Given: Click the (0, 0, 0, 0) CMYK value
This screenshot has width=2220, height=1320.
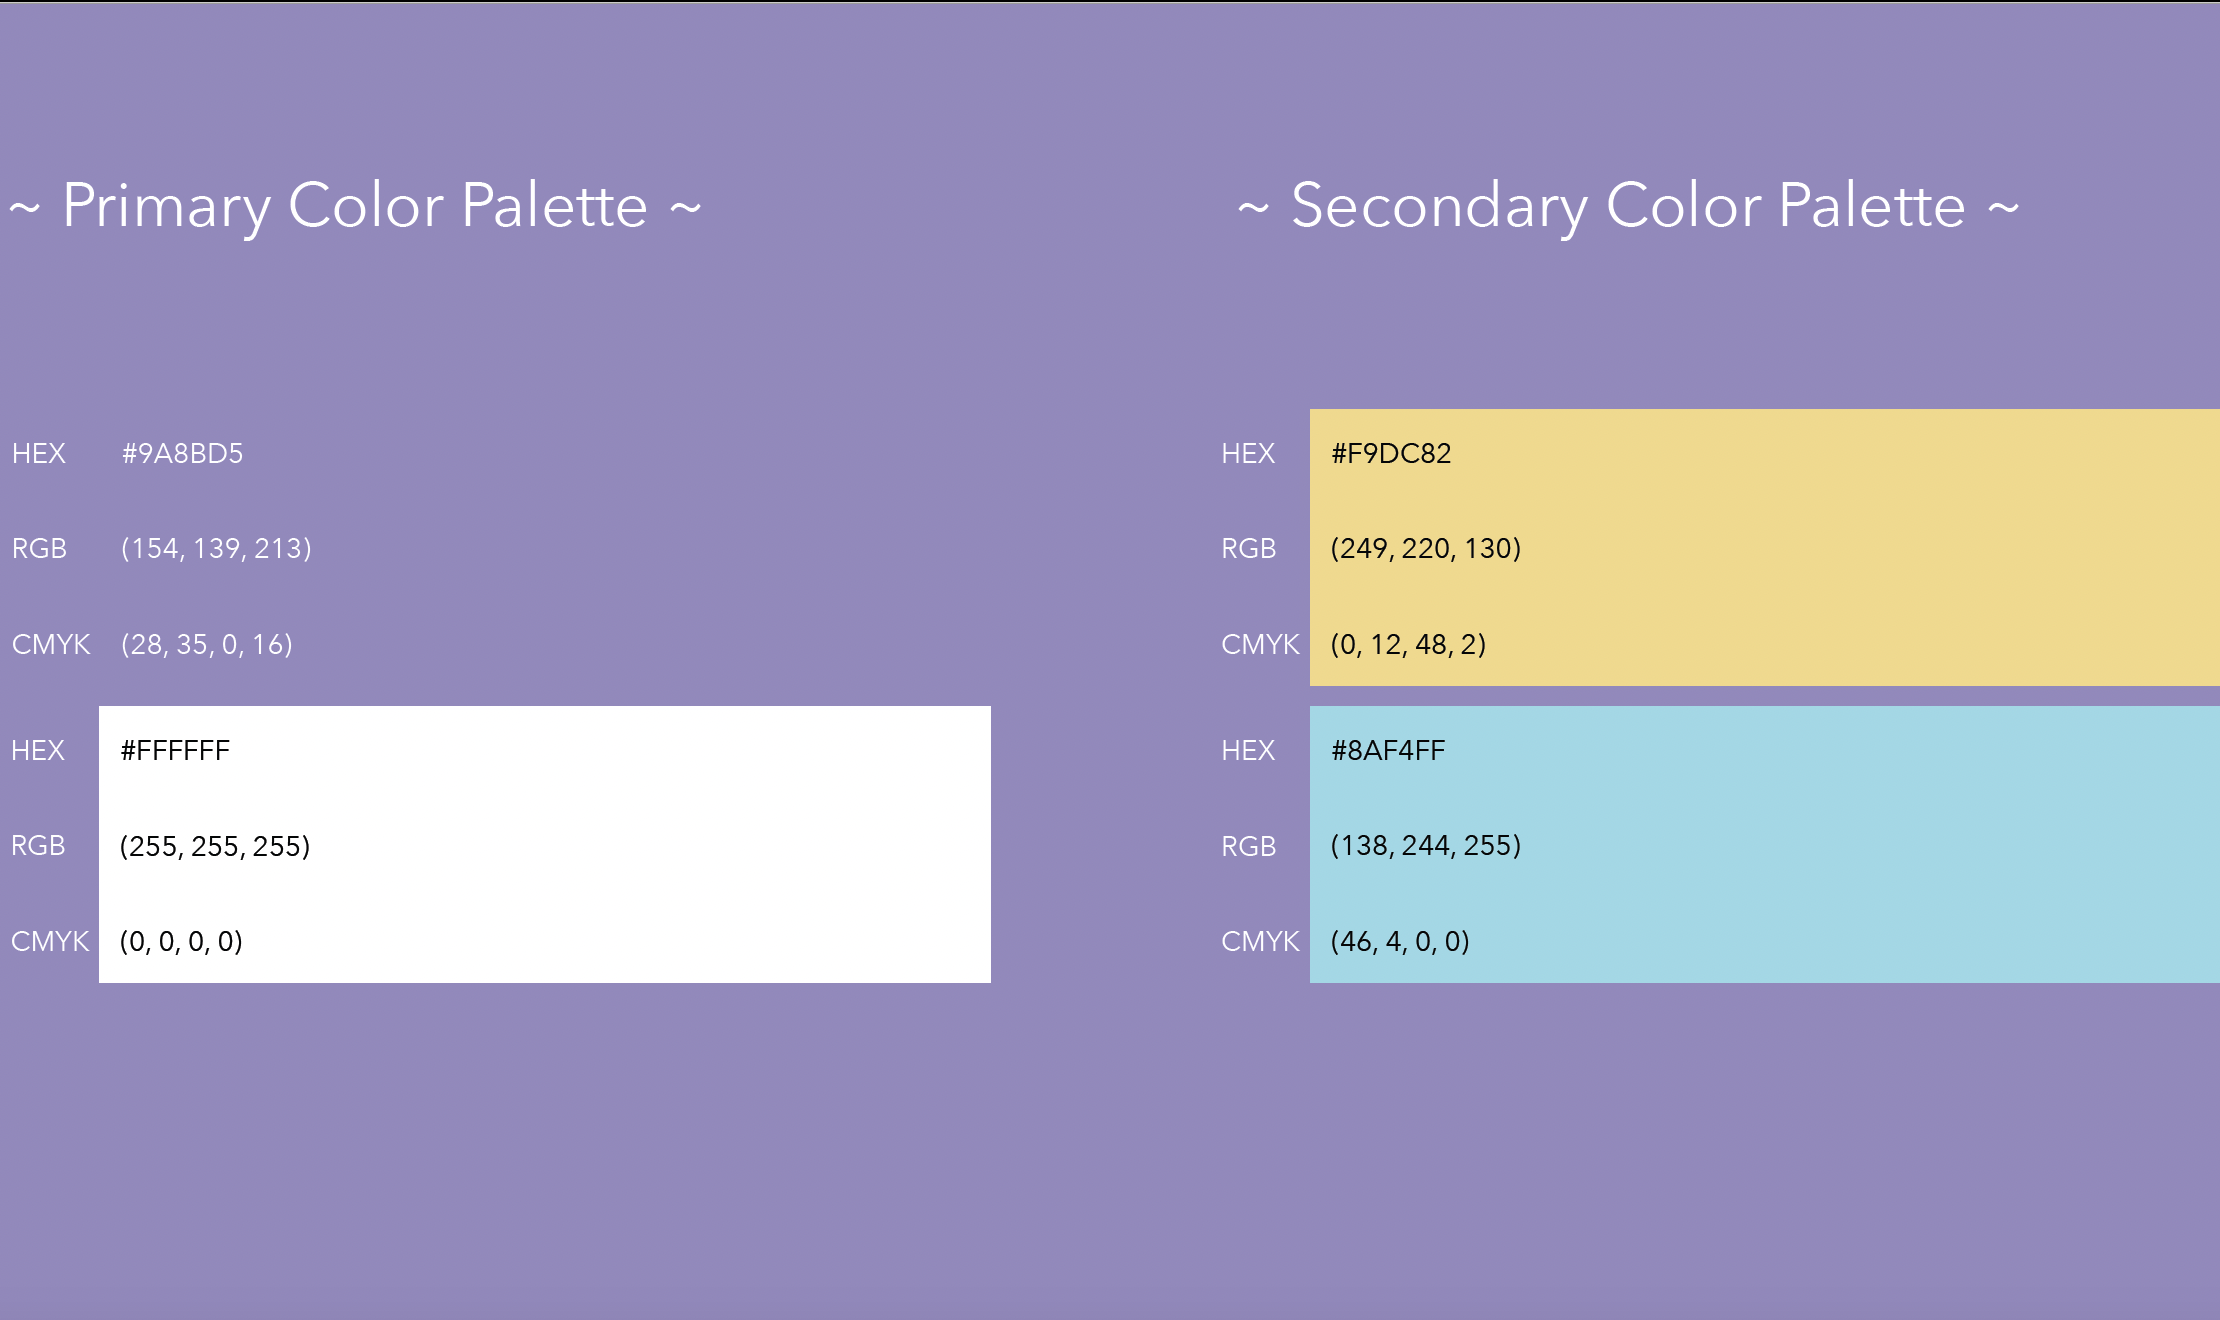Looking at the screenshot, I should 181,942.
